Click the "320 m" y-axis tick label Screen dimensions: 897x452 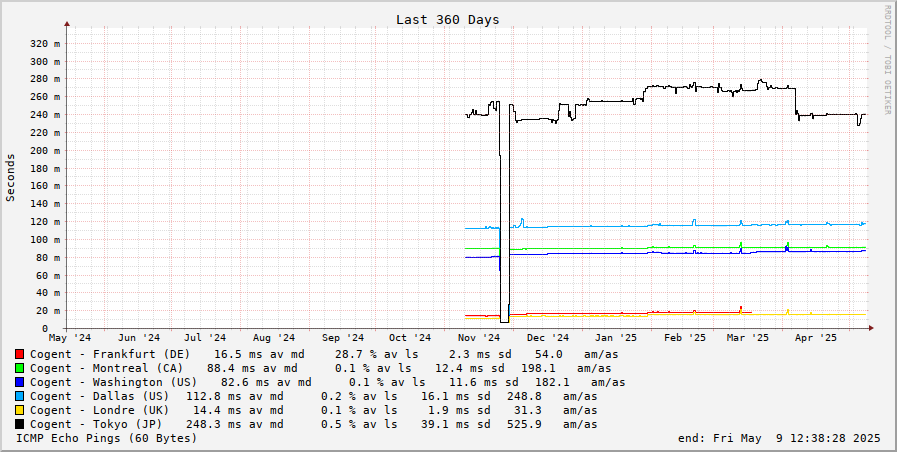[x=46, y=43]
